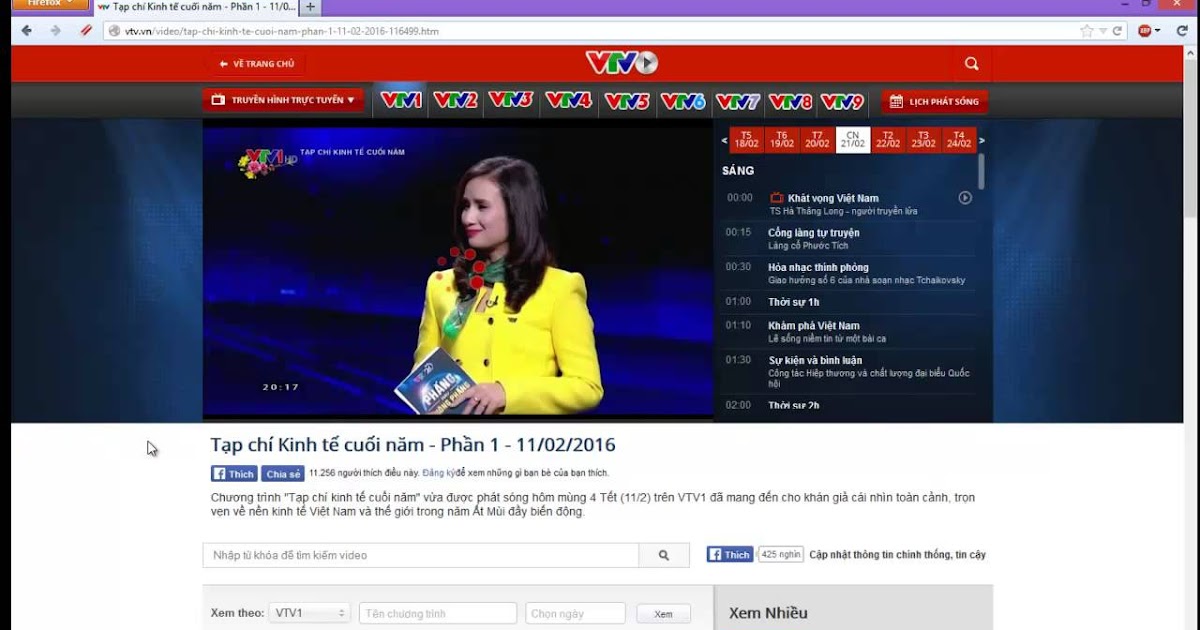Like the page via the Facebook Thích button

tap(233, 473)
